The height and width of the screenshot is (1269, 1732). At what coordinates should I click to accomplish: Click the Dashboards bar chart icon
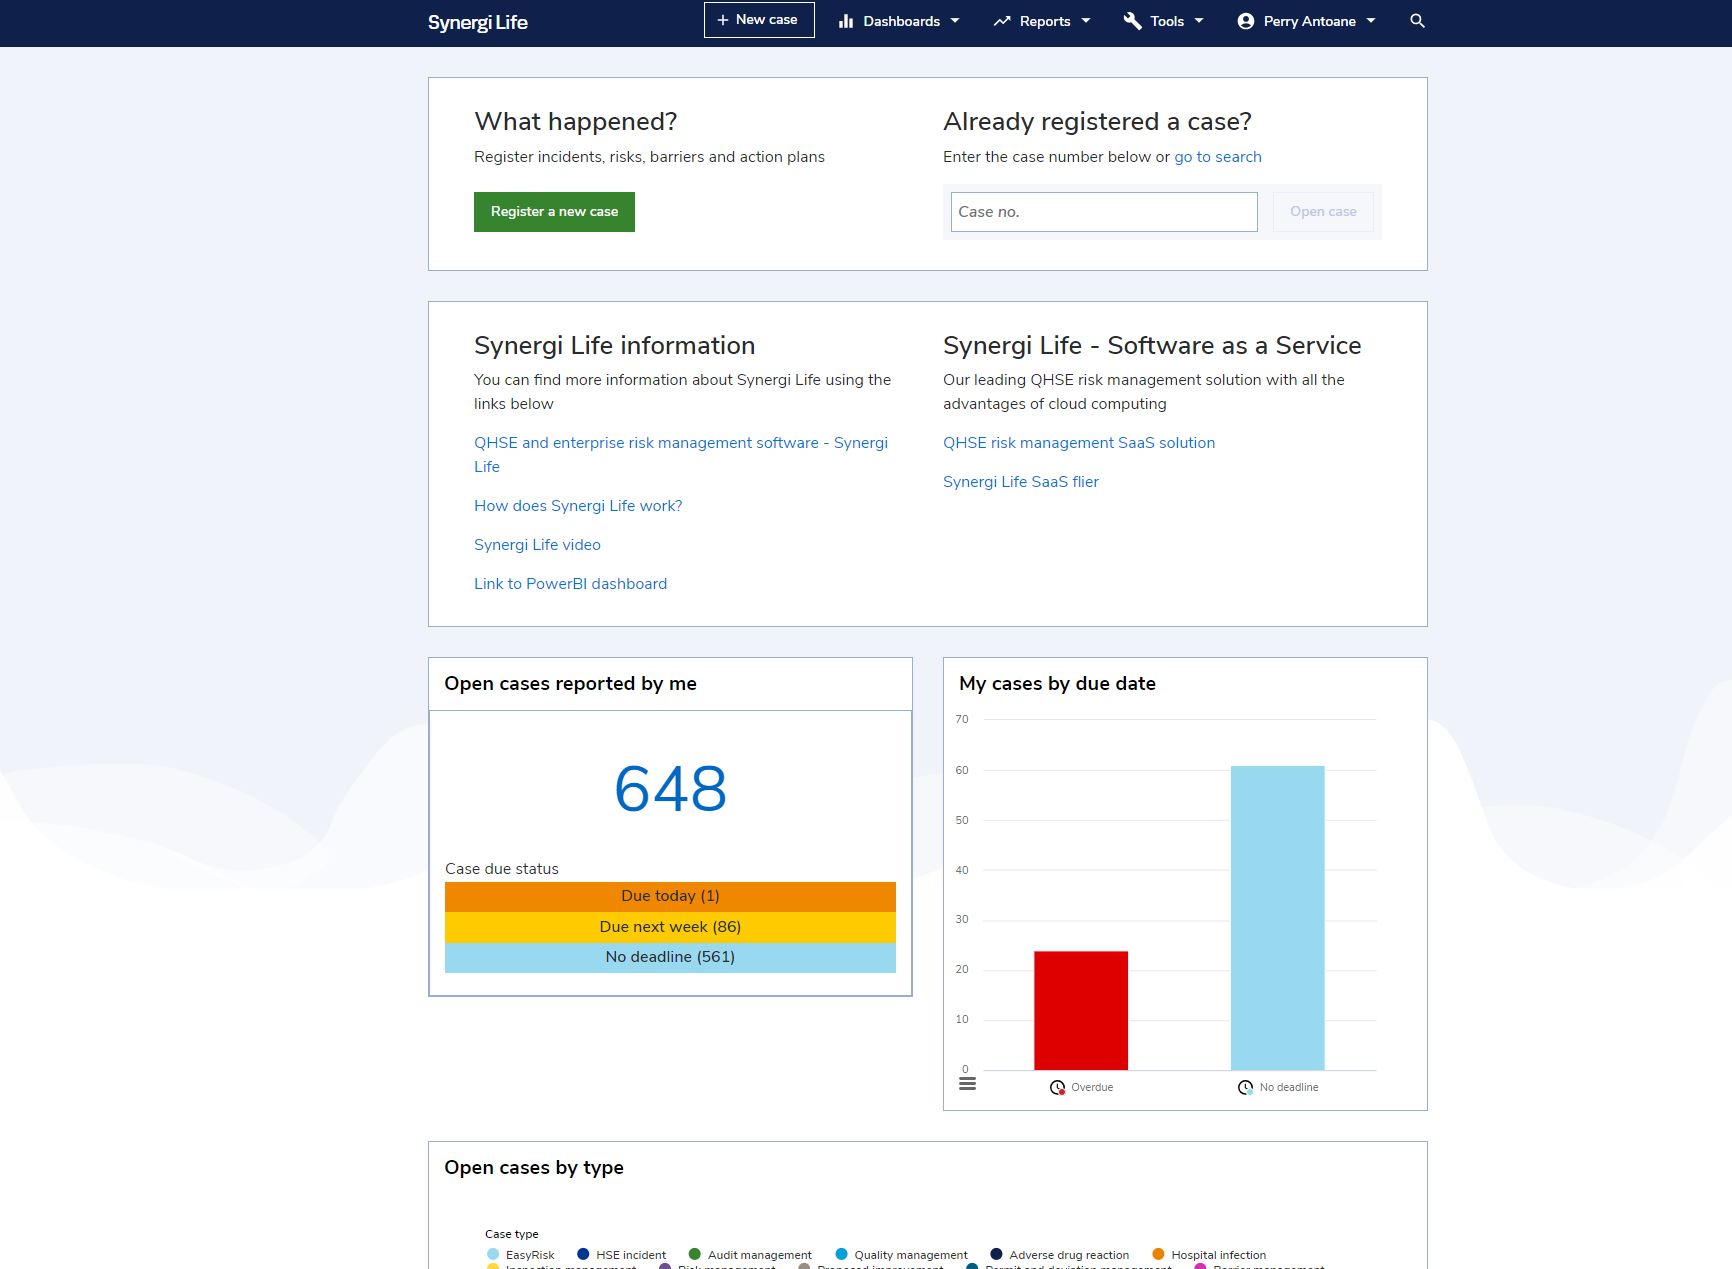click(x=846, y=20)
